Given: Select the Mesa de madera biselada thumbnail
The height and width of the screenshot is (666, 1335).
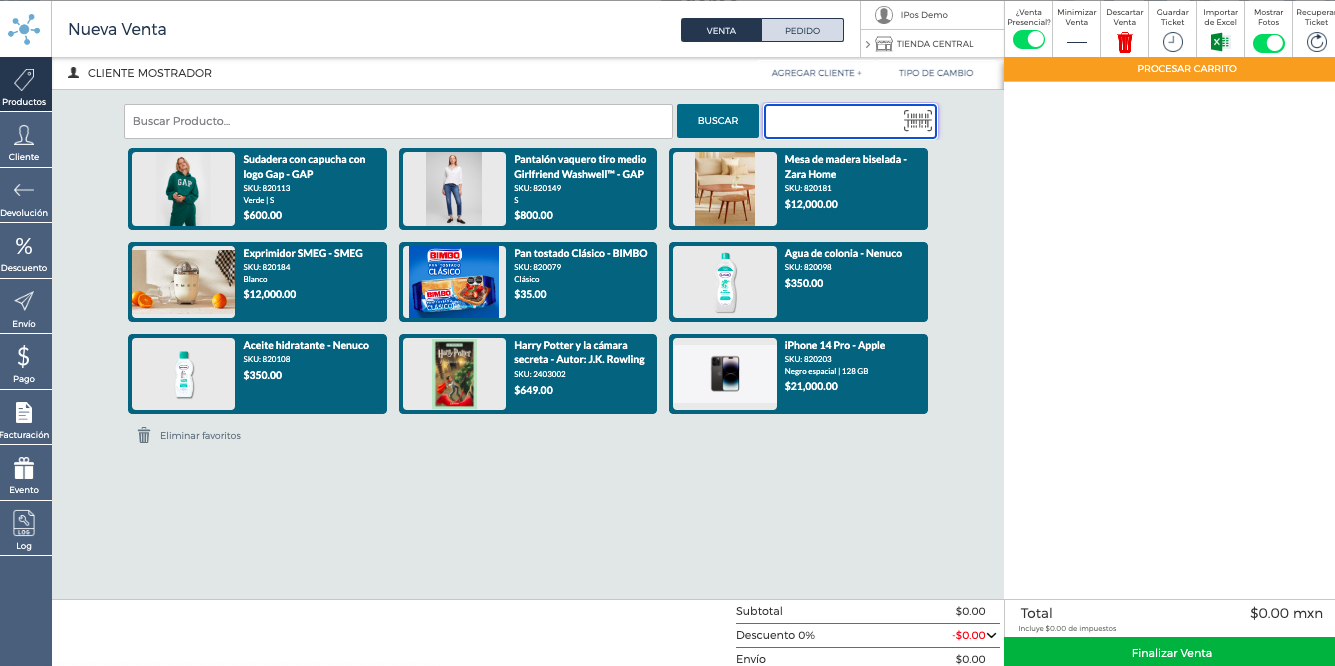Looking at the screenshot, I should 725,189.
